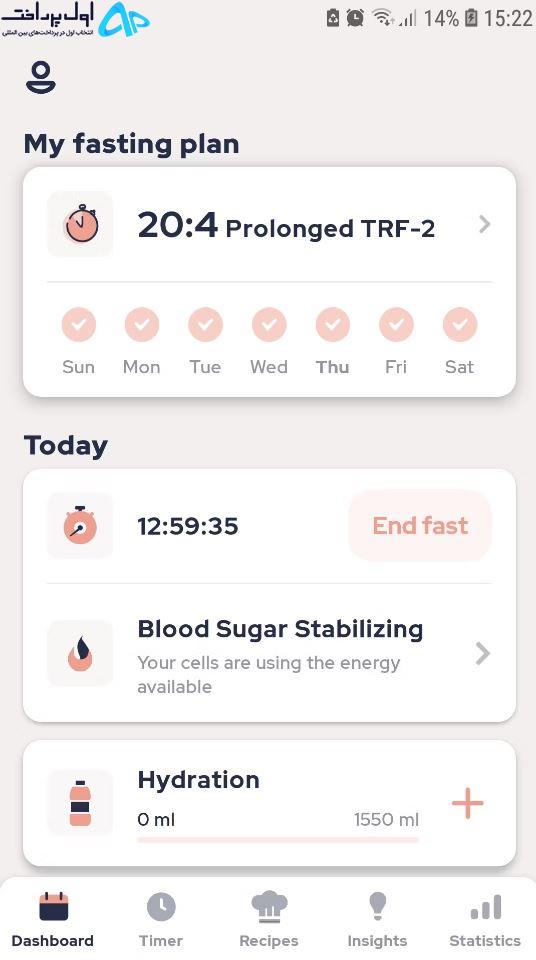
Task: Tap the stopwatch icon beside 20:4 plan
Action: pyautogui.click(x=80, y=224)
